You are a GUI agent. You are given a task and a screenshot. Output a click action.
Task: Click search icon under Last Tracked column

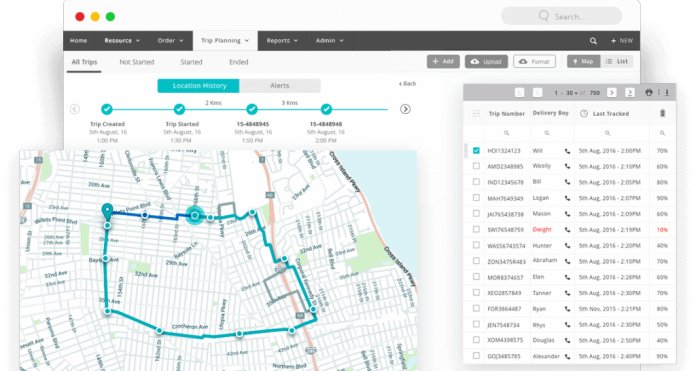click(607, 133)
